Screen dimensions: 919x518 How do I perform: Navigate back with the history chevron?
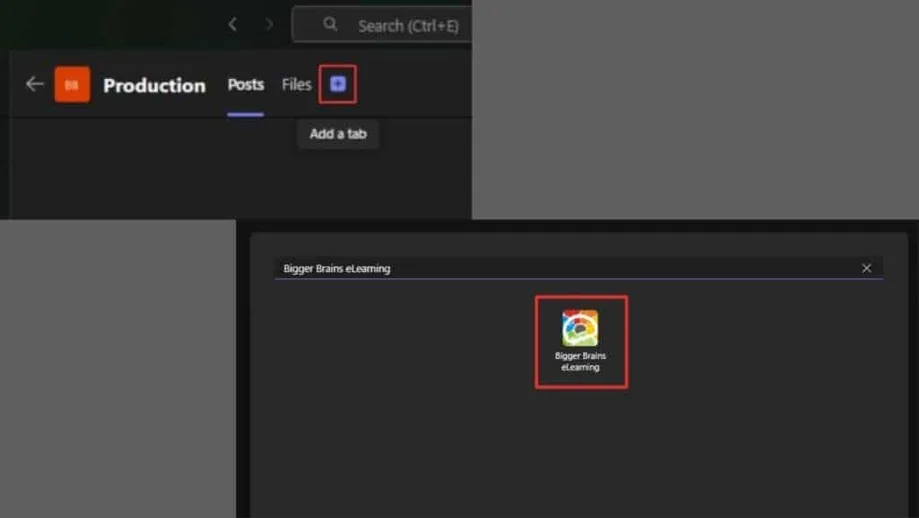click(233, 25)
